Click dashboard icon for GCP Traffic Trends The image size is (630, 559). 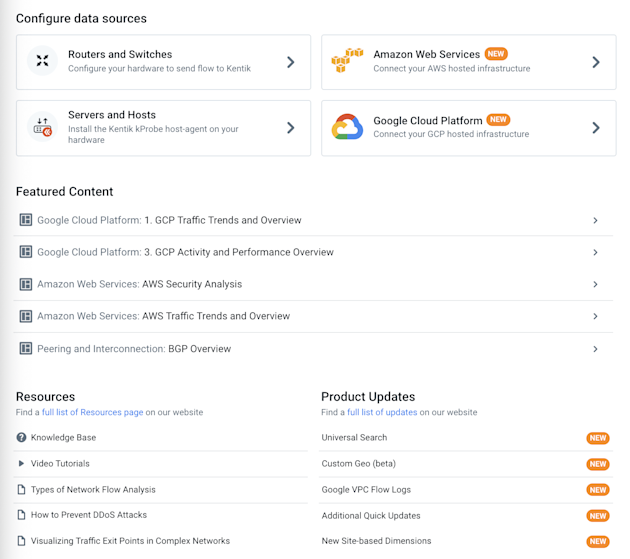pos(26,220)
